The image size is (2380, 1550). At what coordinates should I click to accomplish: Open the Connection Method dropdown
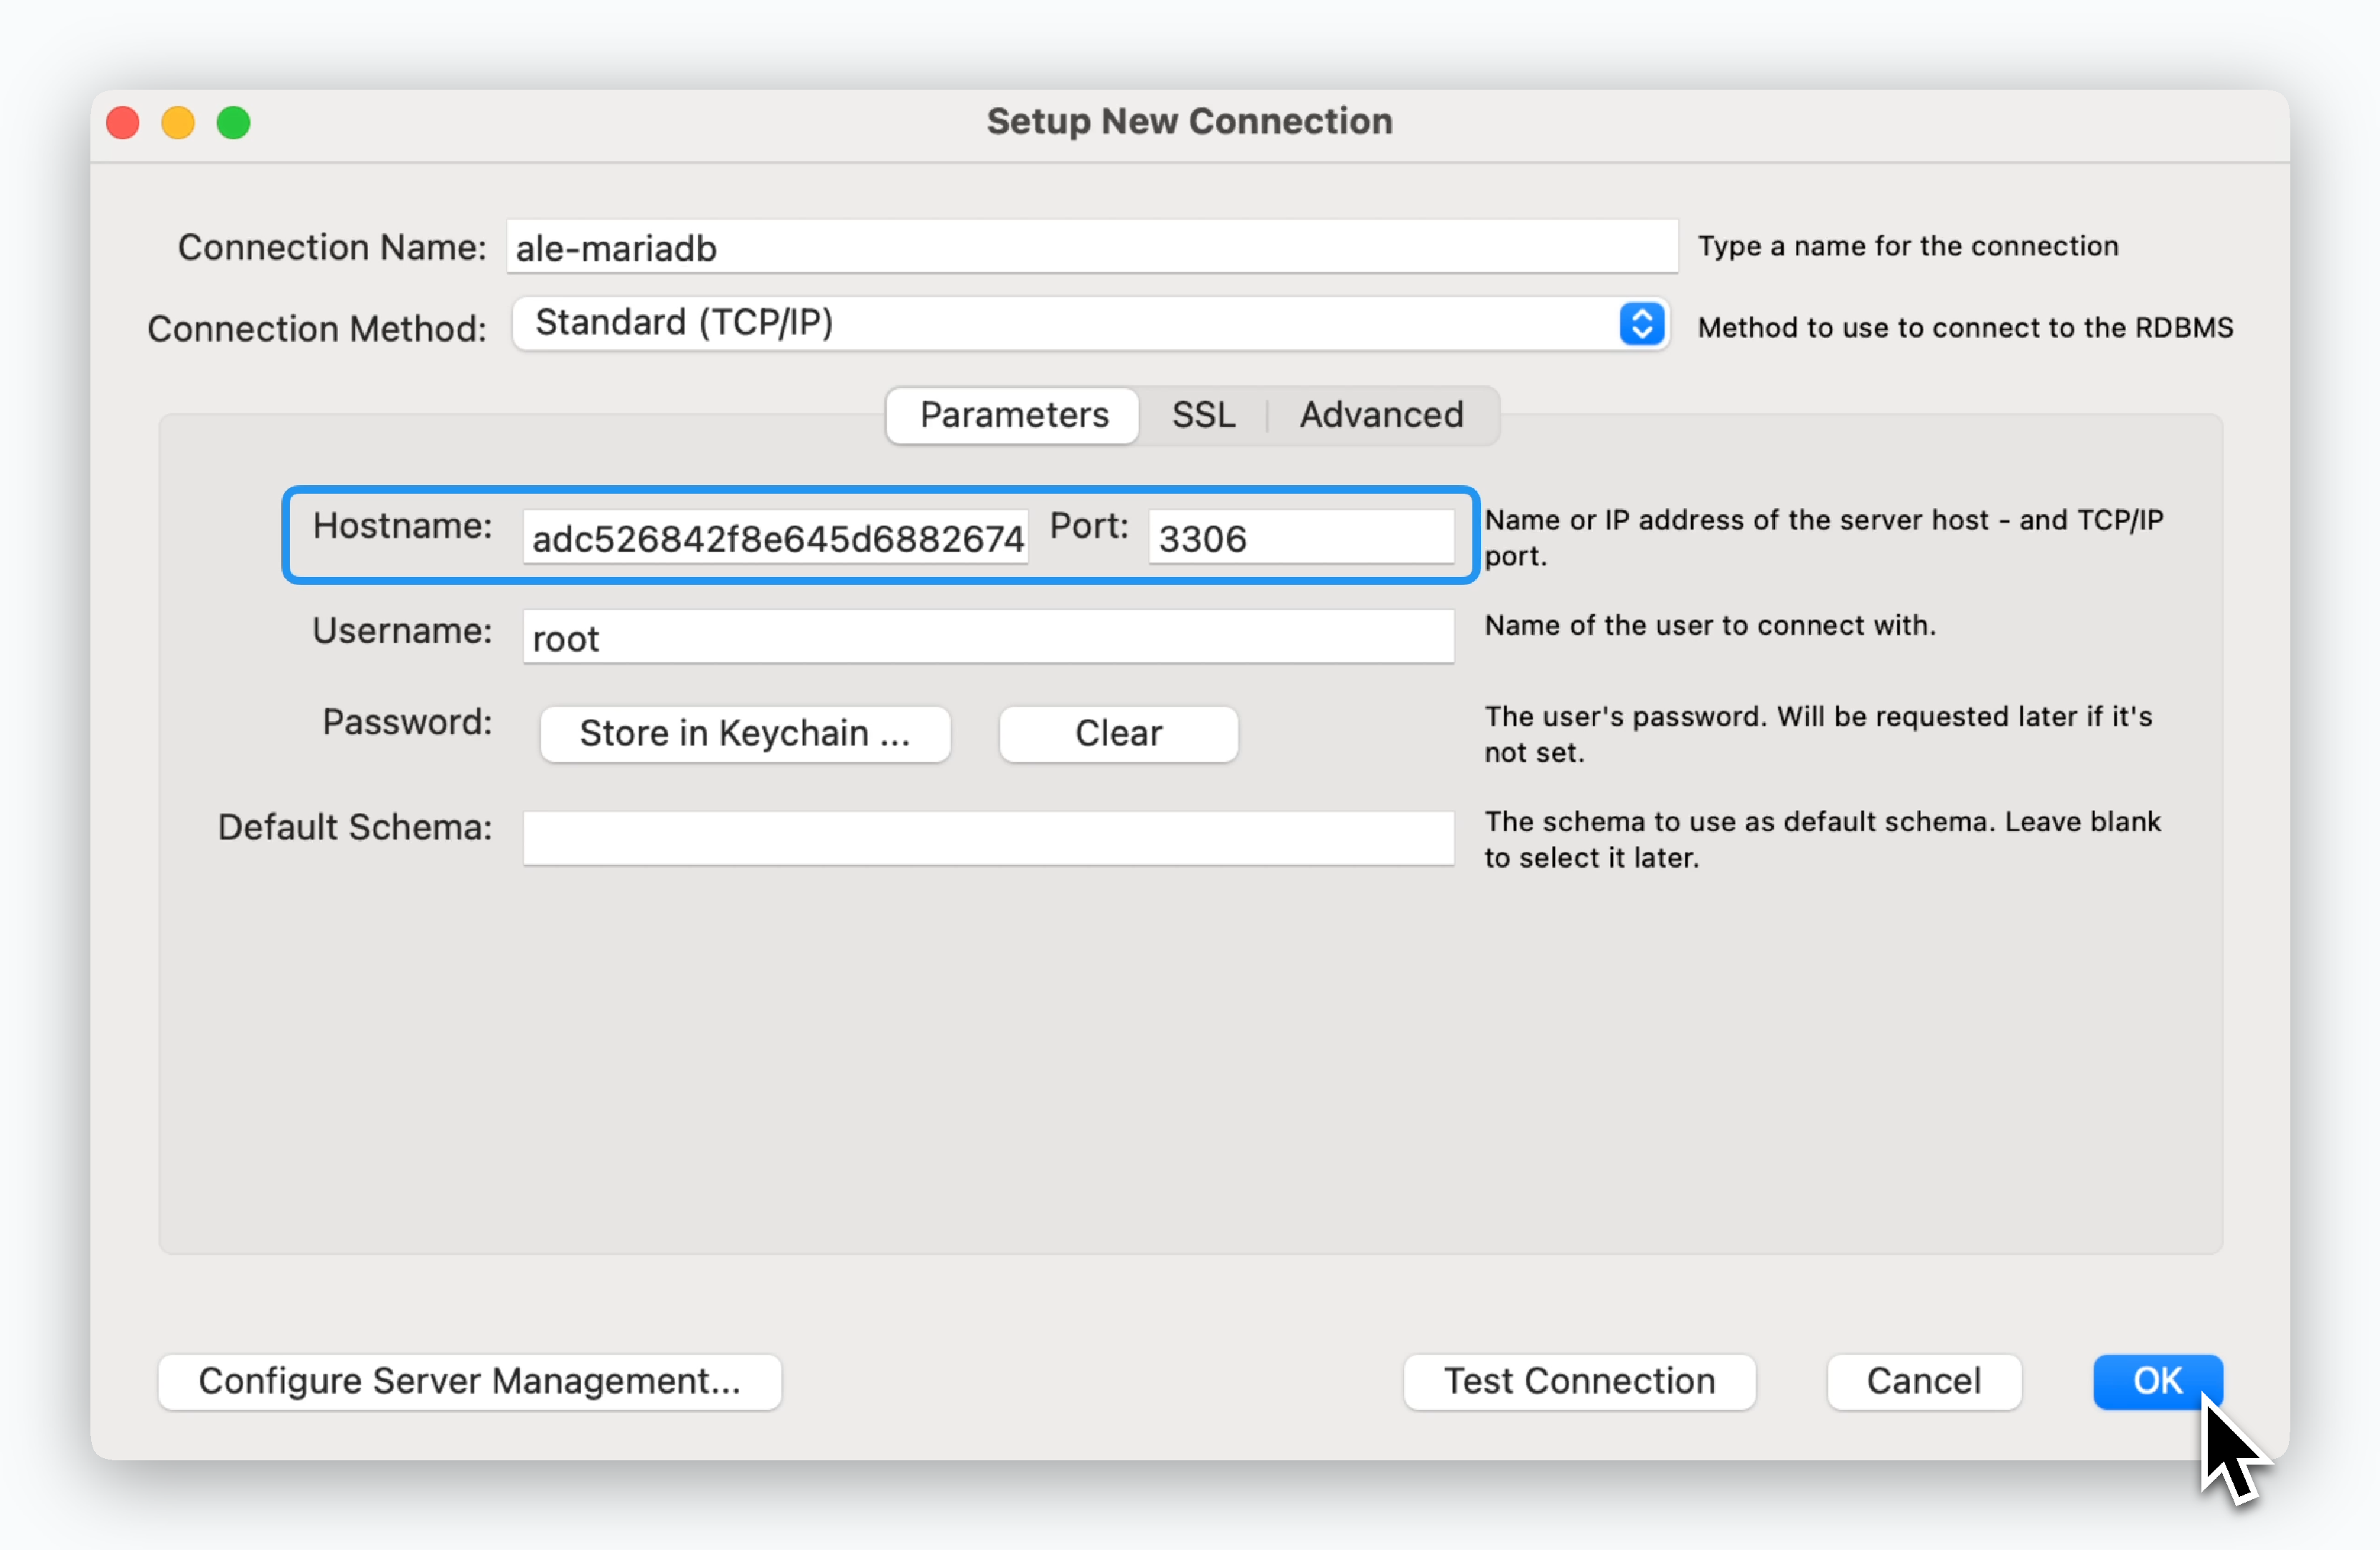coord(1090,324)
